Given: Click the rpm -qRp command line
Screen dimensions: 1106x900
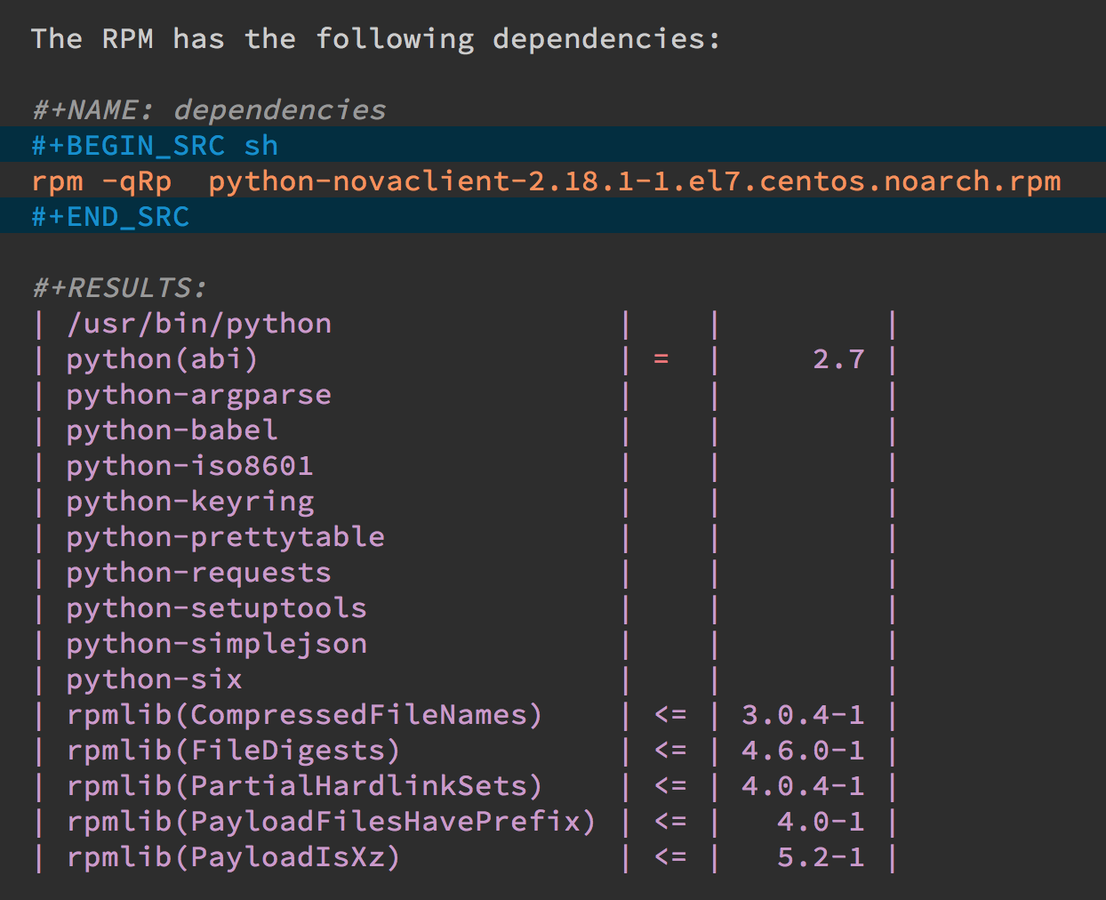Looking at the screenshot, I should coord(546,181).
